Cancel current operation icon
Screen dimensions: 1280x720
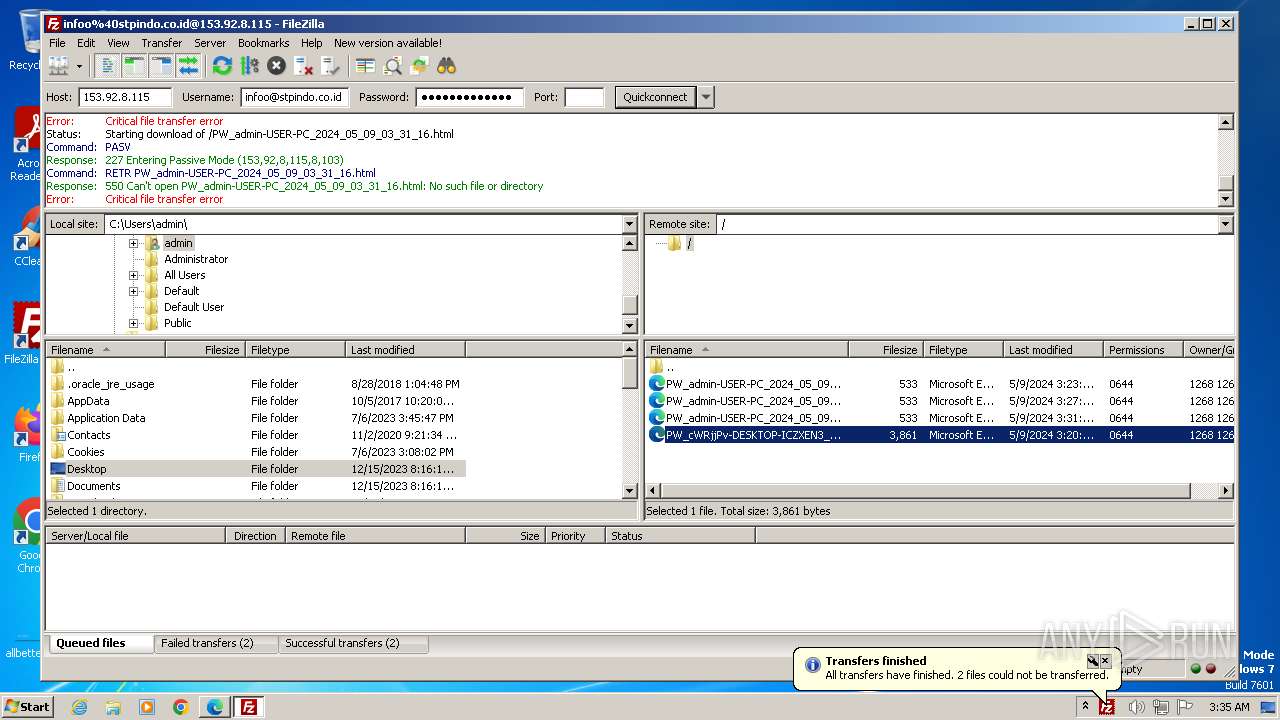[276, 66]
